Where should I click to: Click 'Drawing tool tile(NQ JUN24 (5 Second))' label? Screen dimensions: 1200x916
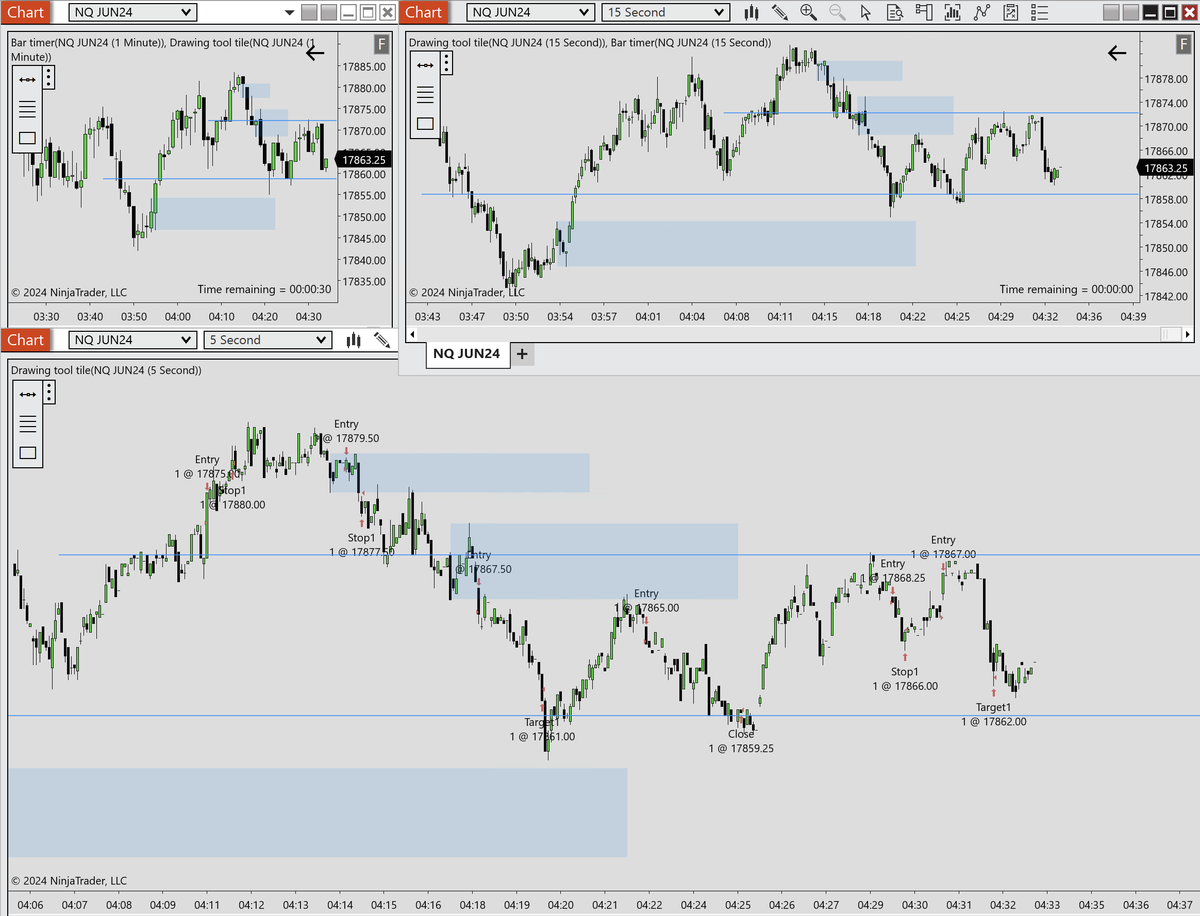point(106,370)
